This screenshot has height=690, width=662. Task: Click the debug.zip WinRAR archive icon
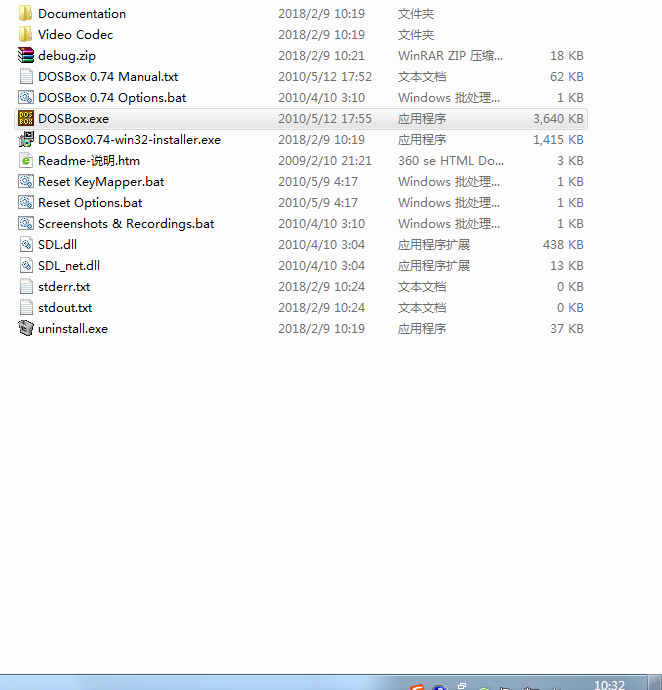[x=26, y=55]
